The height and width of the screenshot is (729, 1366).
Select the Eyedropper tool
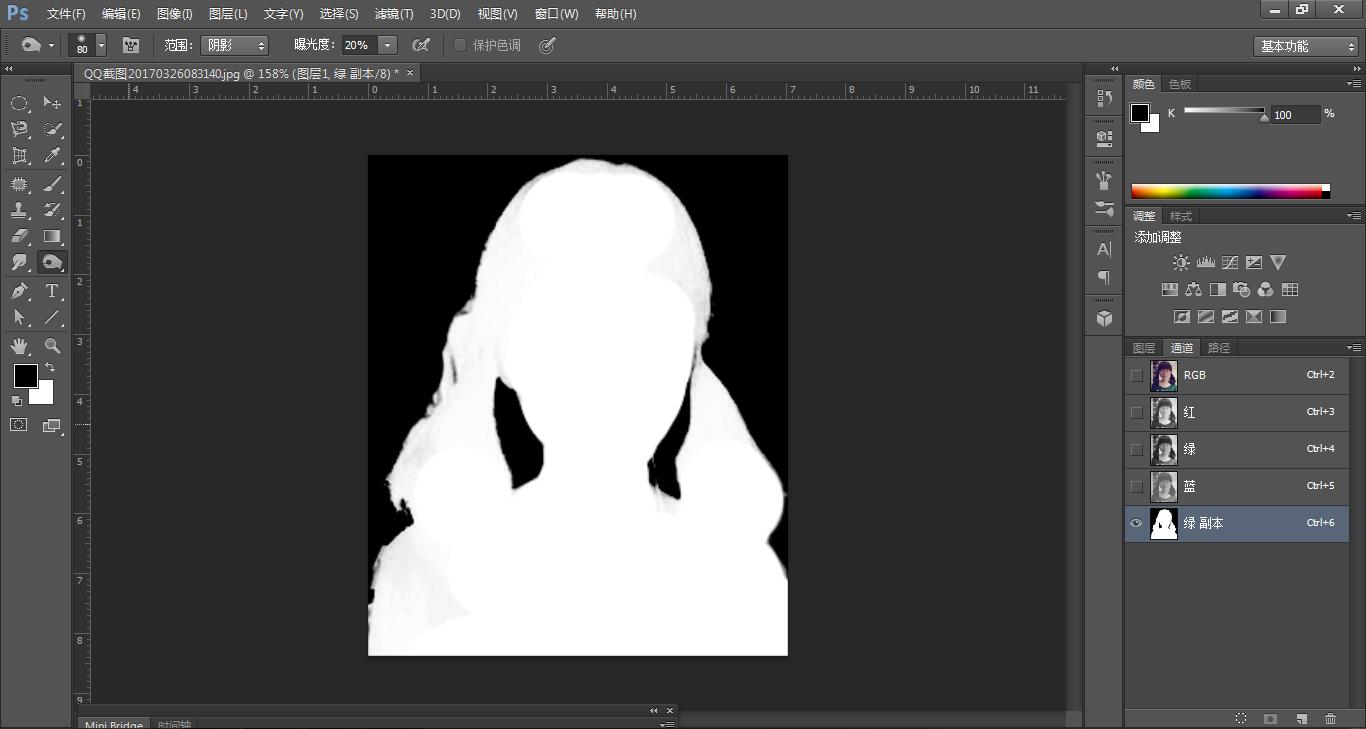click(52, 156)
